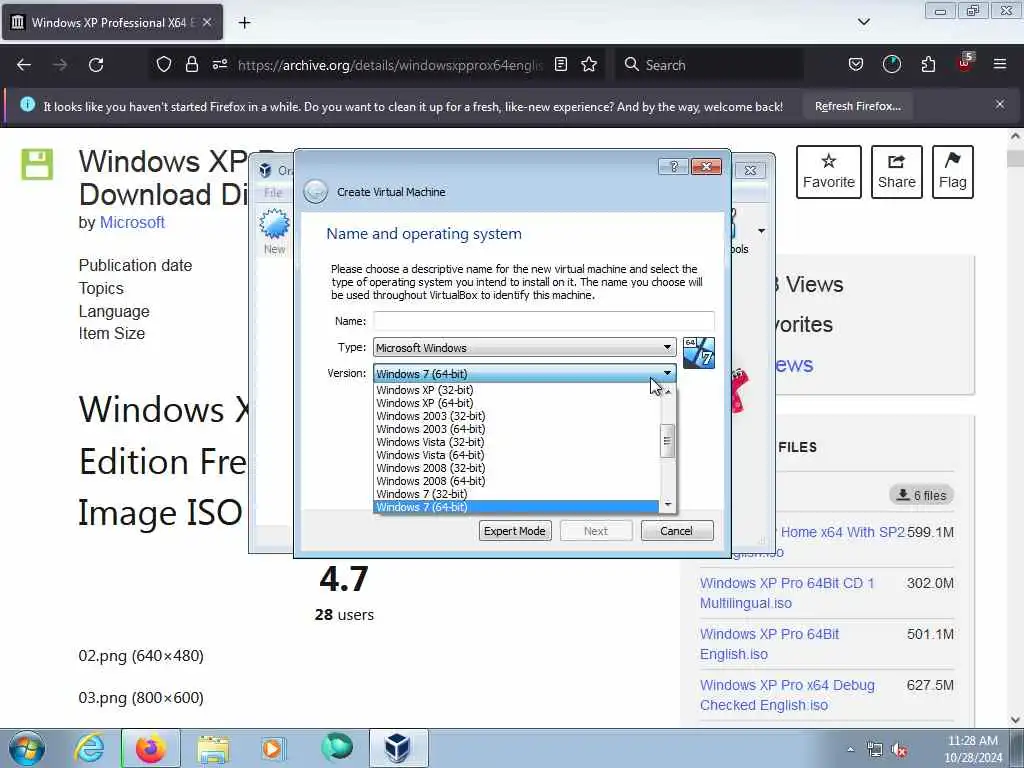This screenshot has height=768, width=1024.
Task: Dismiss the Refresh Firefox notification bar
Action: coord(999,104)
